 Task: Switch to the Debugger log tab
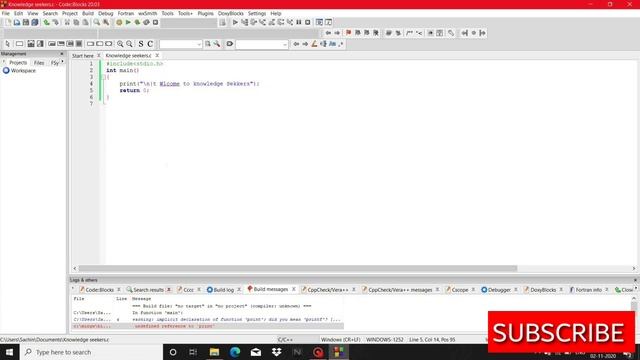point(499,290)
